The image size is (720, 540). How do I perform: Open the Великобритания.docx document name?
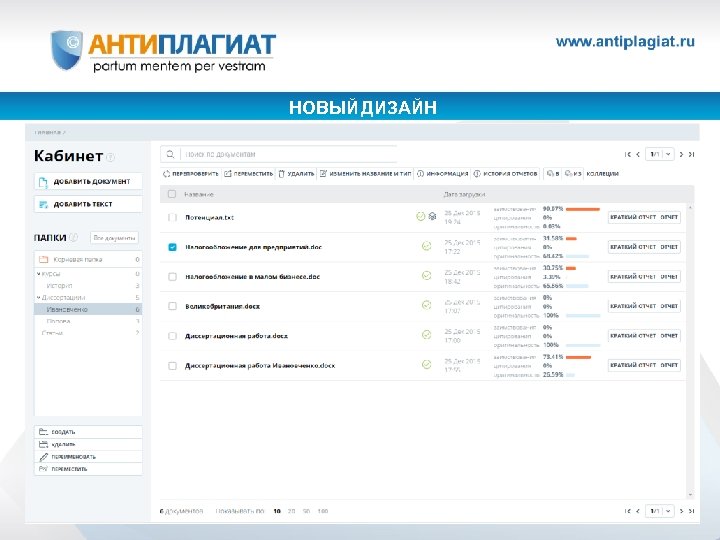click(x=223, y=306)
